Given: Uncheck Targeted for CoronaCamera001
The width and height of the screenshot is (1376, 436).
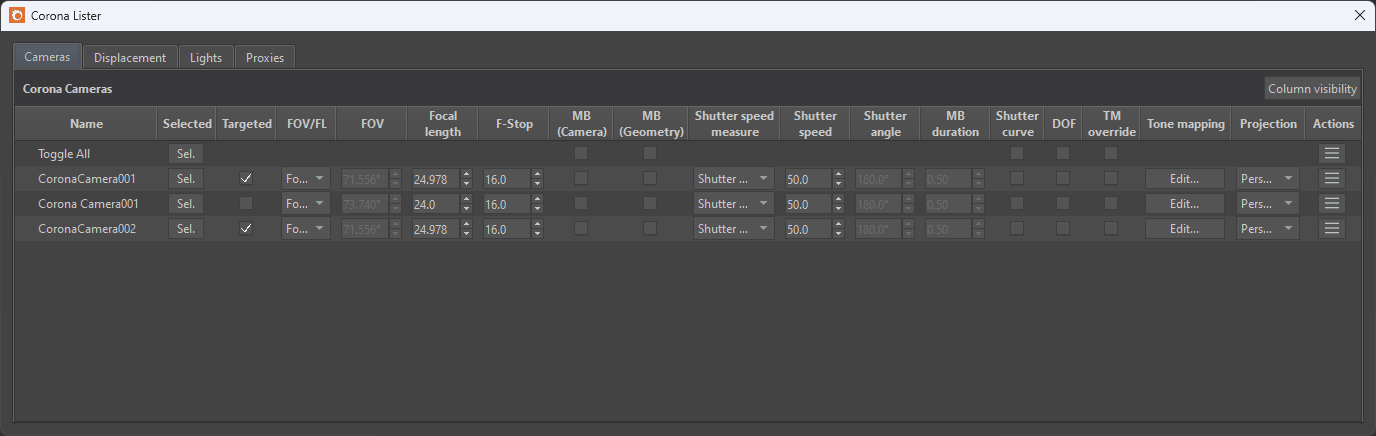Looking at the screenshot, I should point(246,179).
